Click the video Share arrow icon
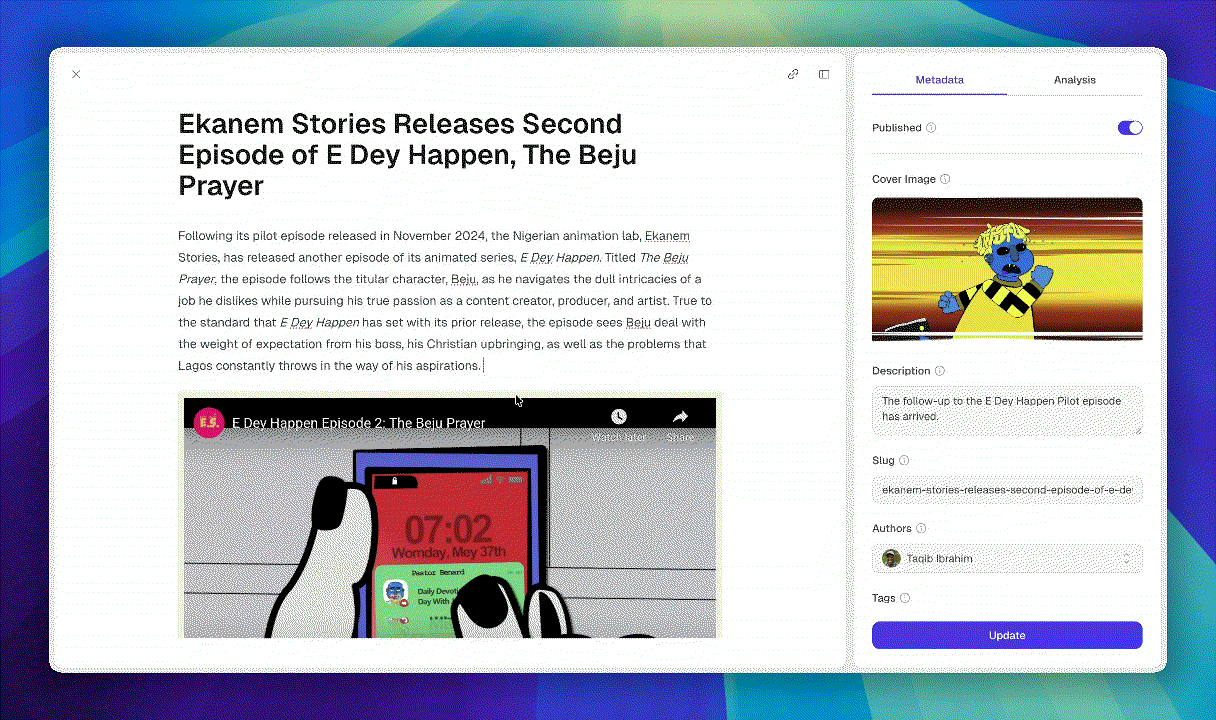 click(680, 416)
